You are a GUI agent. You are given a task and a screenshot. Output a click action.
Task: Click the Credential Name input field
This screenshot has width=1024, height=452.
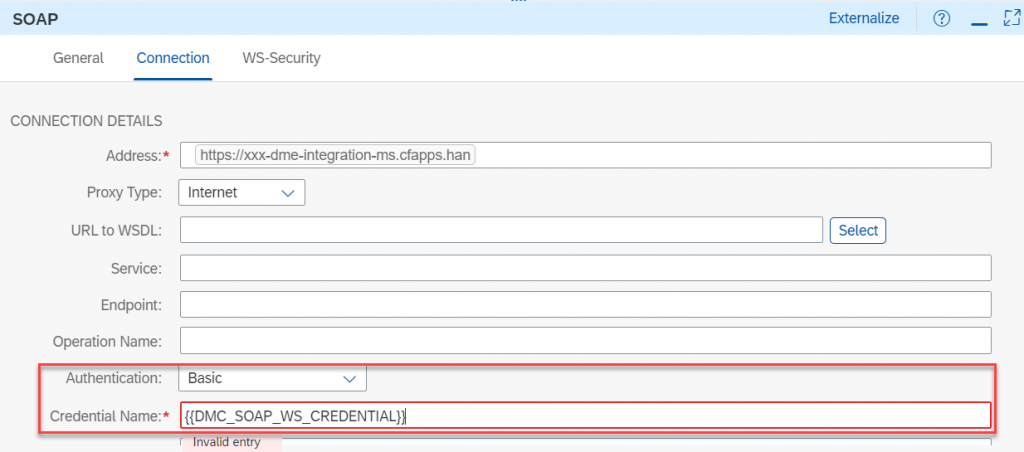(x=586, y=415)
